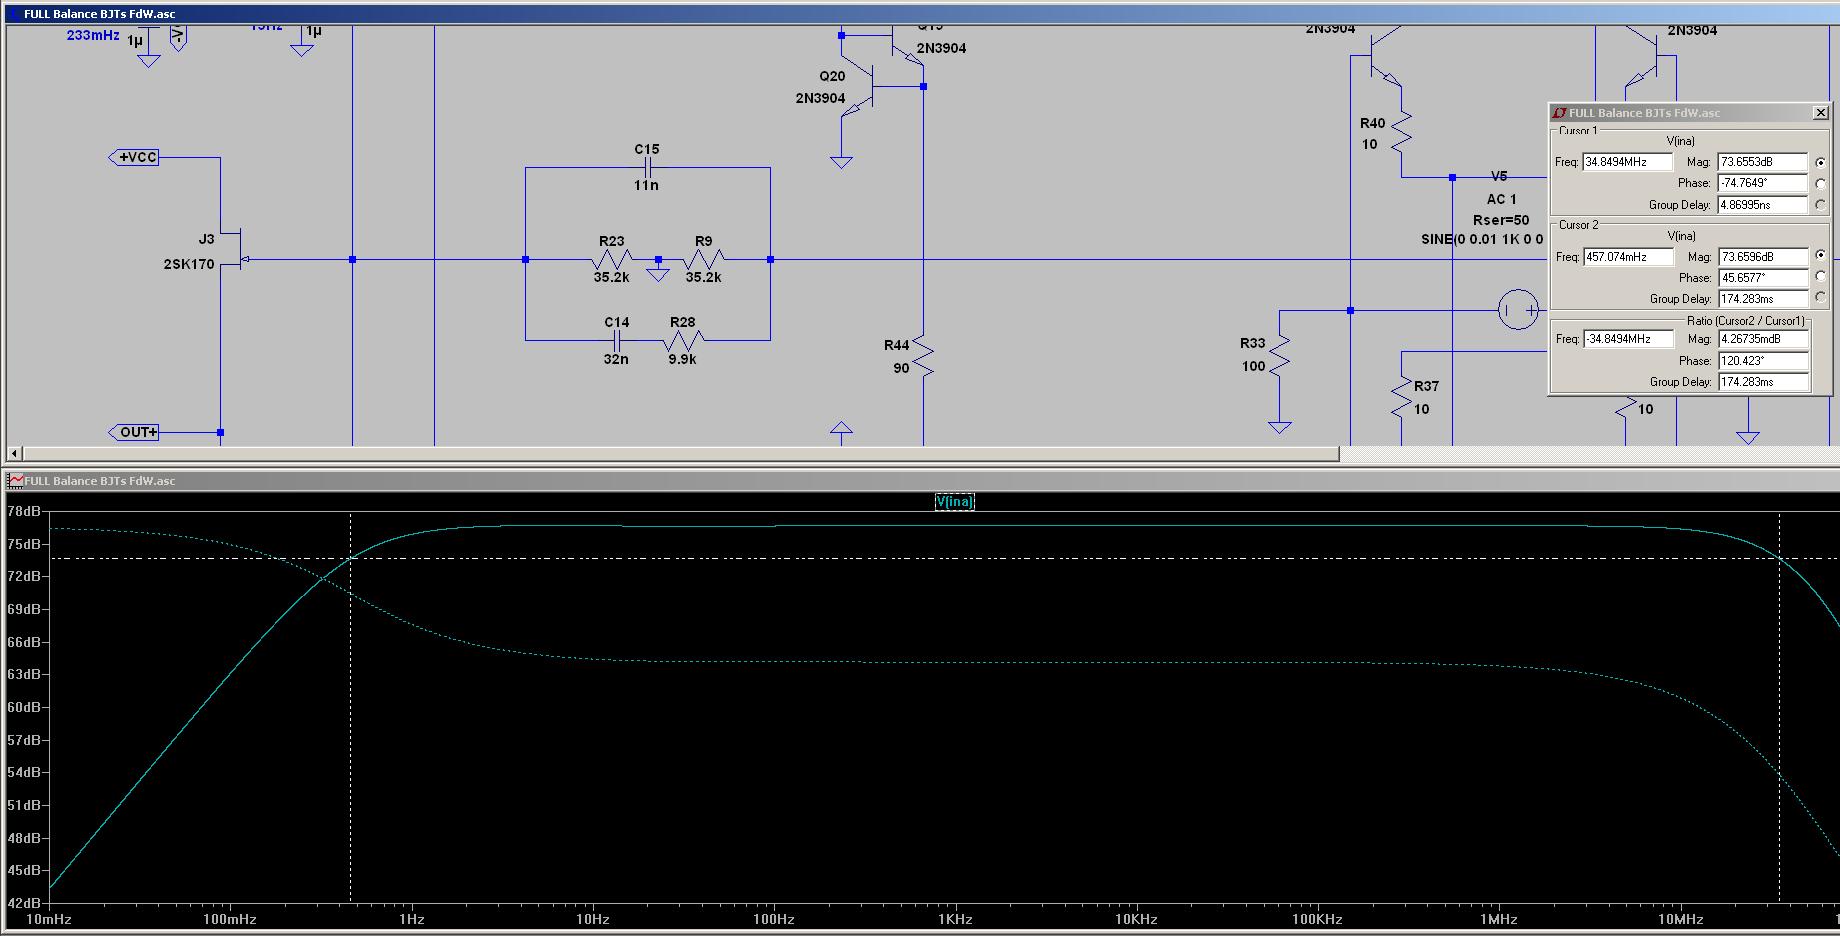The height and width of the screenshot is (936, 1840).
Task: Click schematic scrollbar left arrow
Action: coord(15,454)
